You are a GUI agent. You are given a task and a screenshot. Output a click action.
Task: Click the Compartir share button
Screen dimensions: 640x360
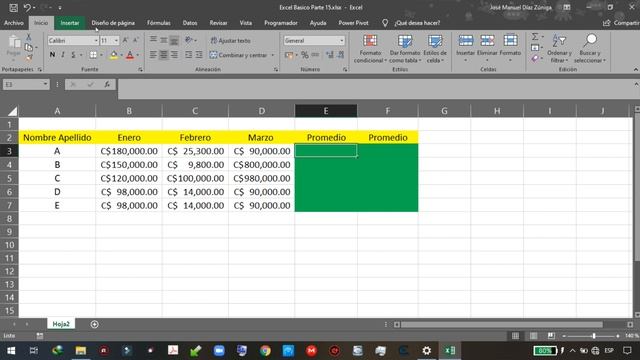coord(622,23)
